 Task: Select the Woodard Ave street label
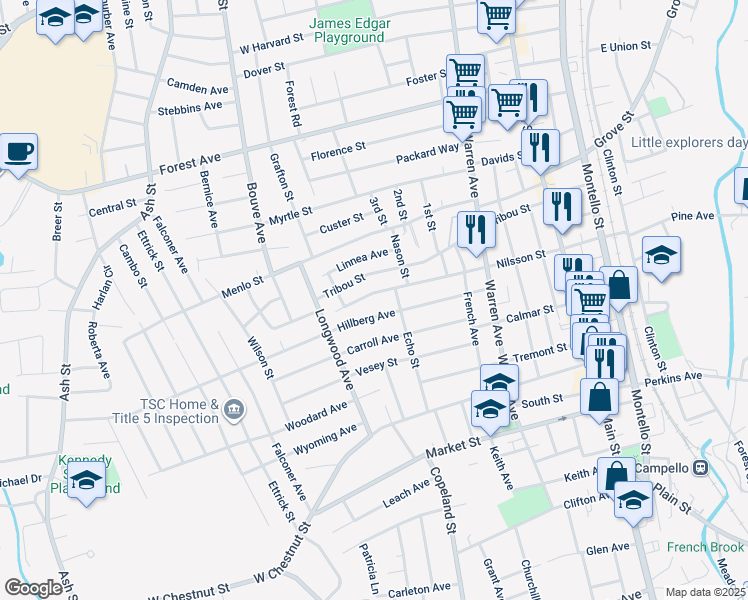click(316, 416)
